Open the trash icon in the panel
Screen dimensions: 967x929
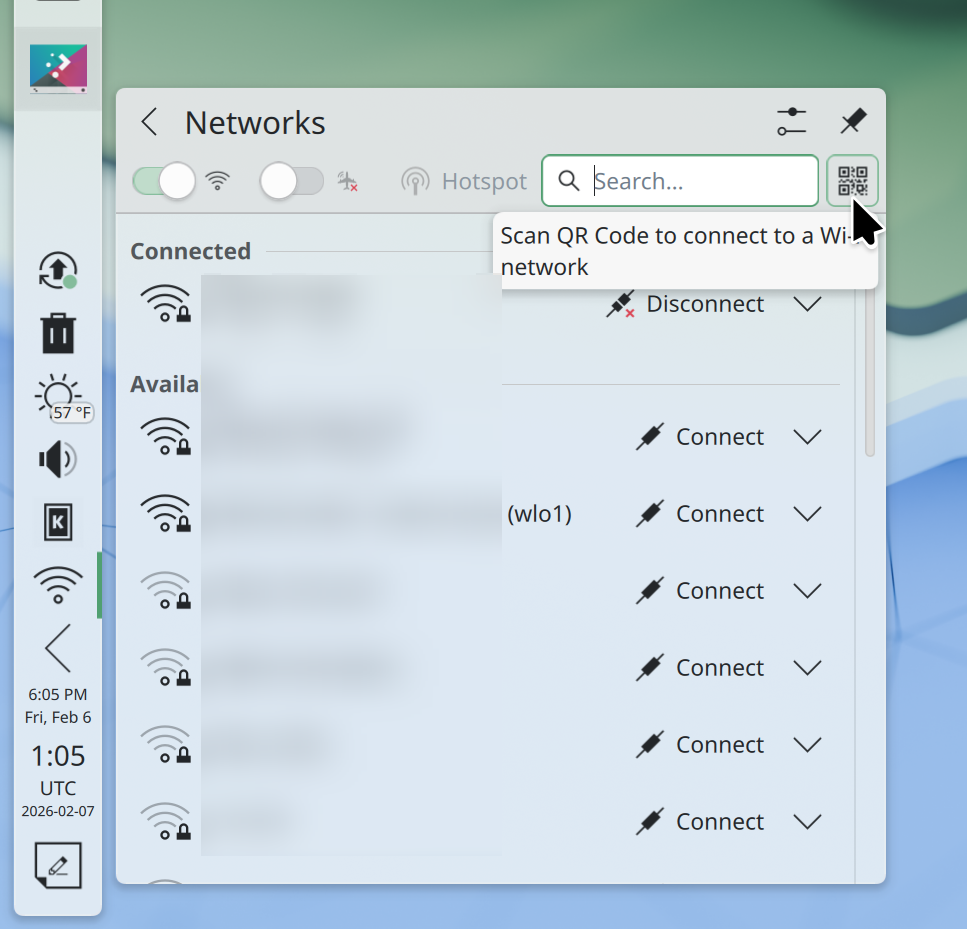point(58,333)
